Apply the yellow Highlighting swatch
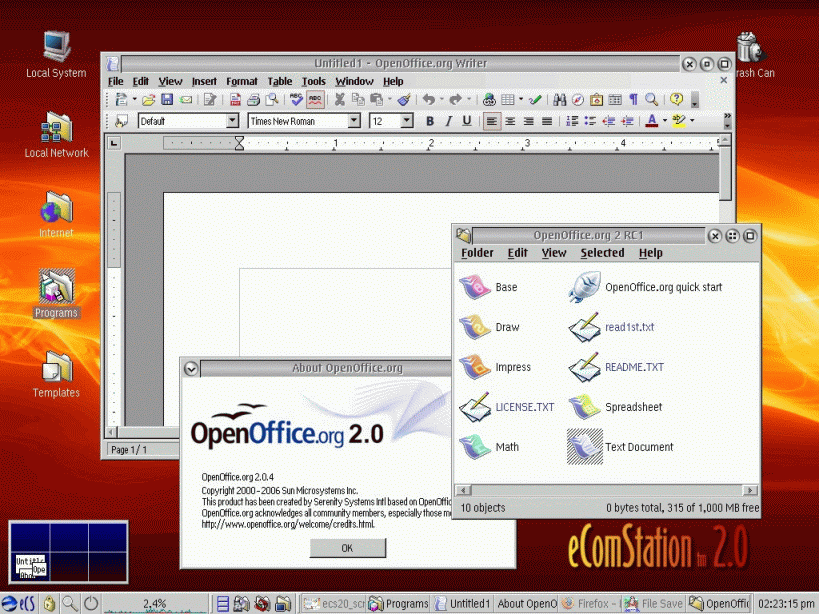This screenshot has height=614, width=819. coord(678,121)
